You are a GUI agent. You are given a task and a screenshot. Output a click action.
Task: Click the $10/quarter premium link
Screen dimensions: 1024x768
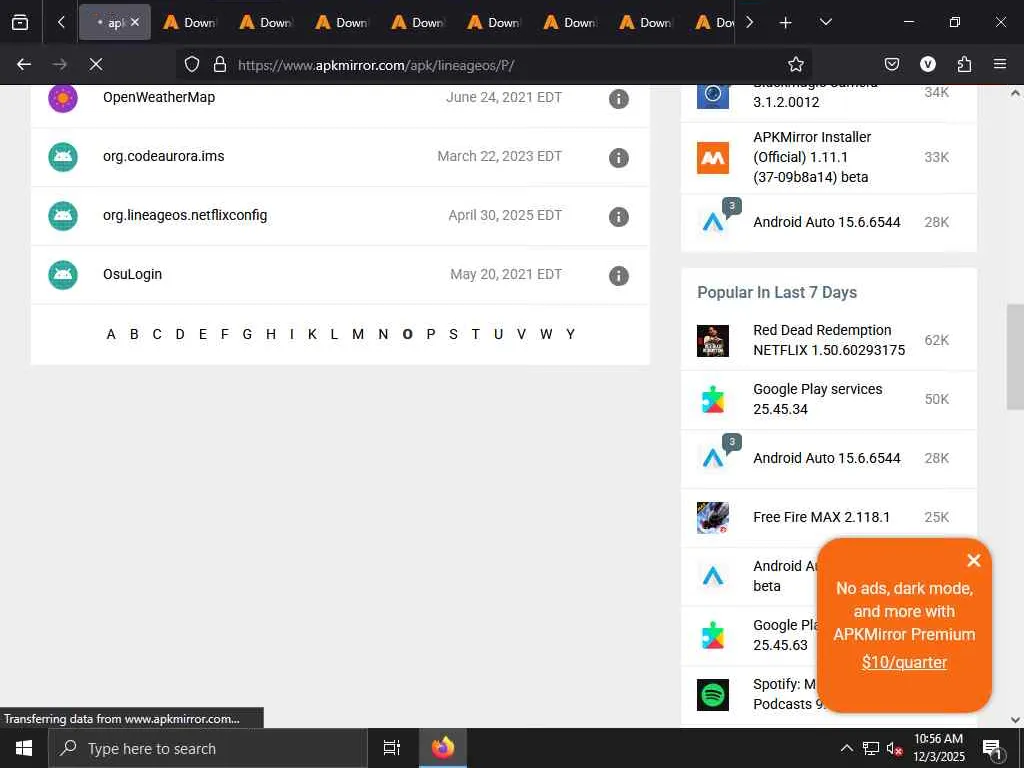tap(904, 662)
